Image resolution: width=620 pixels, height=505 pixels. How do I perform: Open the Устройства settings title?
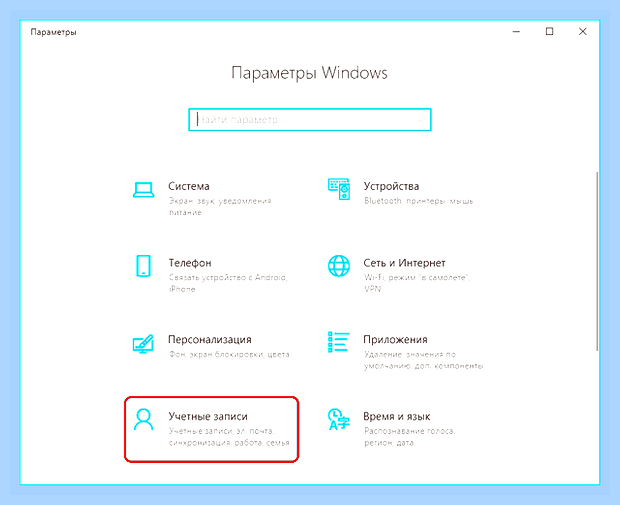point(391,186)
